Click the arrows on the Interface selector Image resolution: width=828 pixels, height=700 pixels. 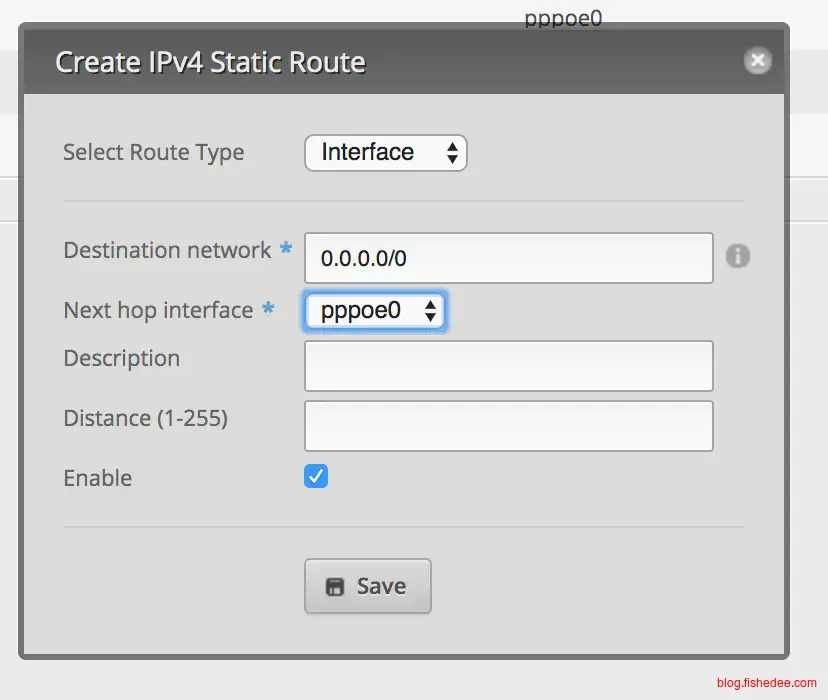coord(452,153)
